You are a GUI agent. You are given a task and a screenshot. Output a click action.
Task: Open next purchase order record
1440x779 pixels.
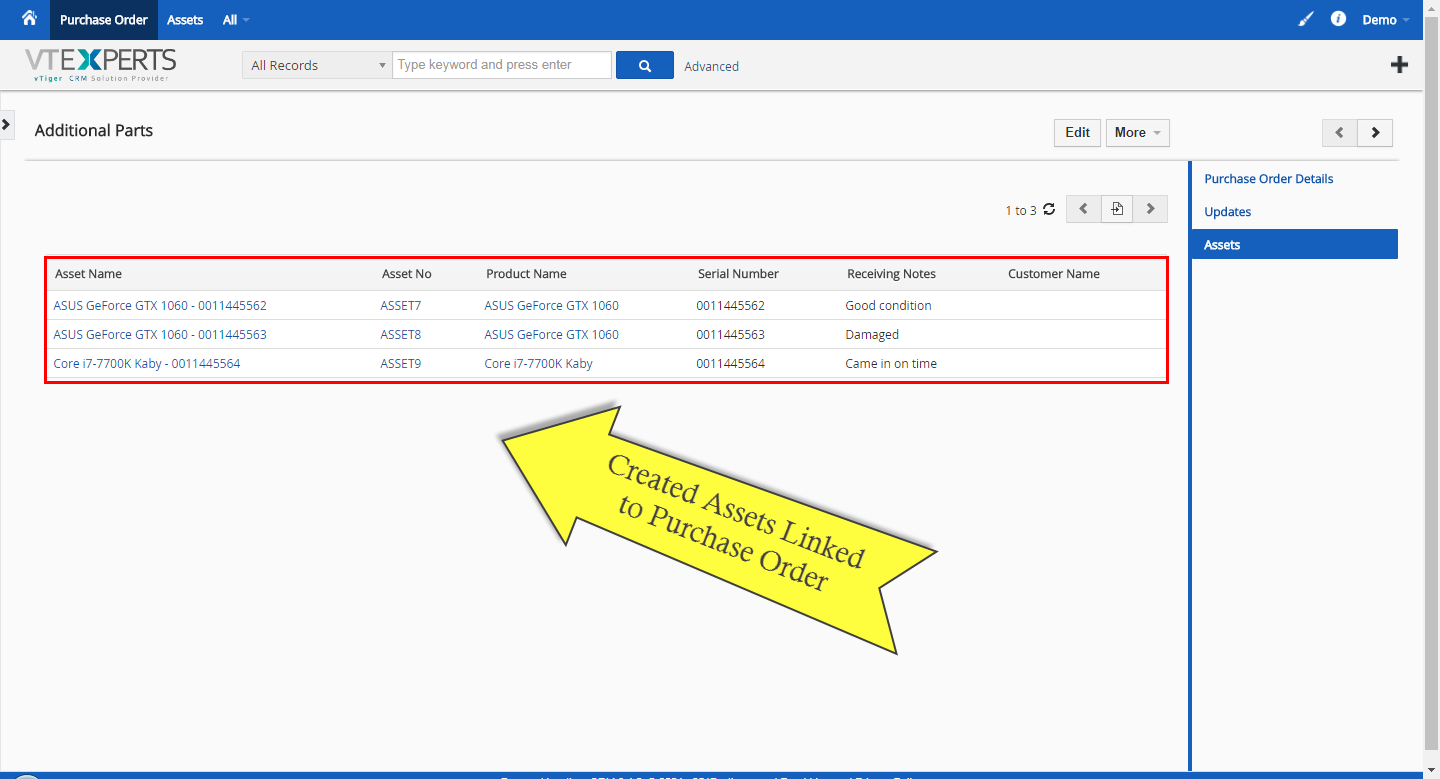[1375, 132]
